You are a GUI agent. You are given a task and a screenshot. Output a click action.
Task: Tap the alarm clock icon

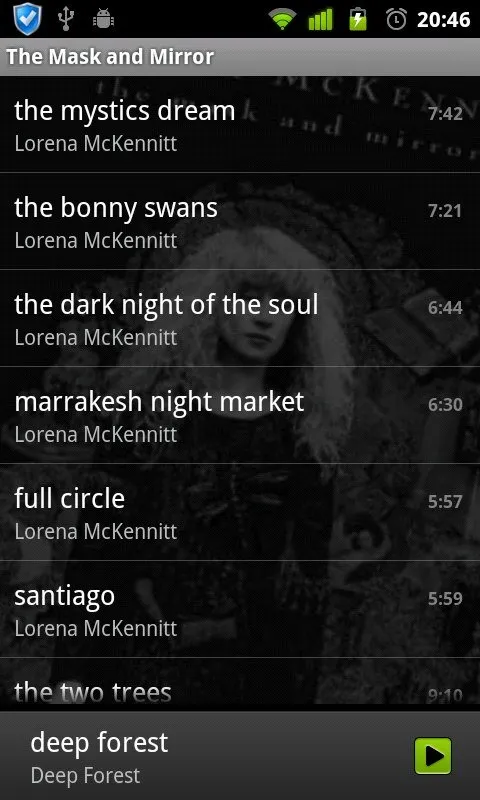(x=396, y=19)
